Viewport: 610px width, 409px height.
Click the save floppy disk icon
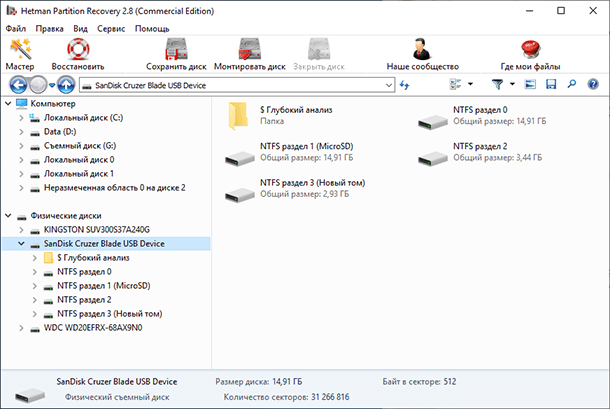pos(551,84)
